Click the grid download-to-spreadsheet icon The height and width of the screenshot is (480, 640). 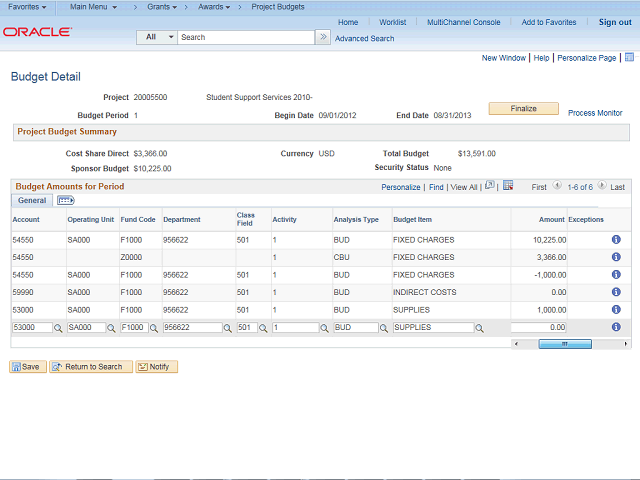(x=508, y=186)
